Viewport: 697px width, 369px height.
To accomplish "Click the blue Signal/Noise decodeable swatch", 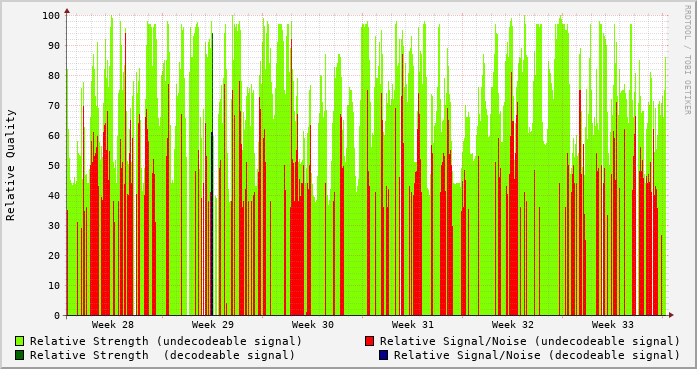I will tap(384, 355).
